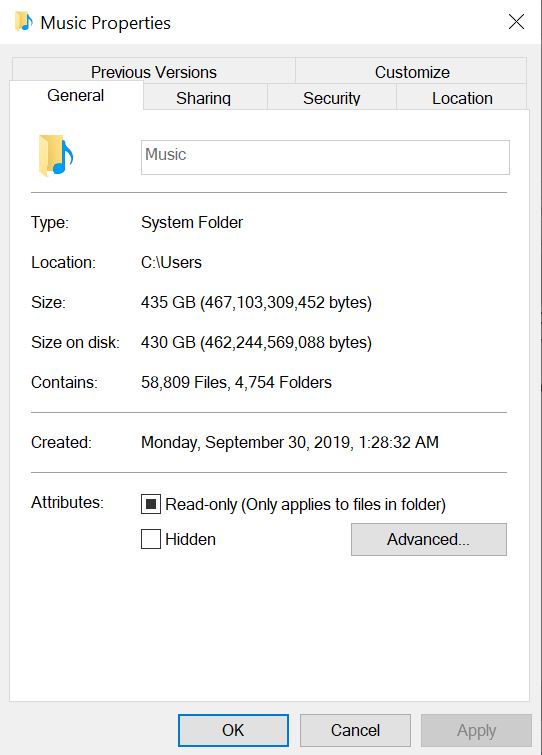Enable the Hidden attribute checkbox
The height and width of the screenshot is (755, 542).
[x=151, y=539]
